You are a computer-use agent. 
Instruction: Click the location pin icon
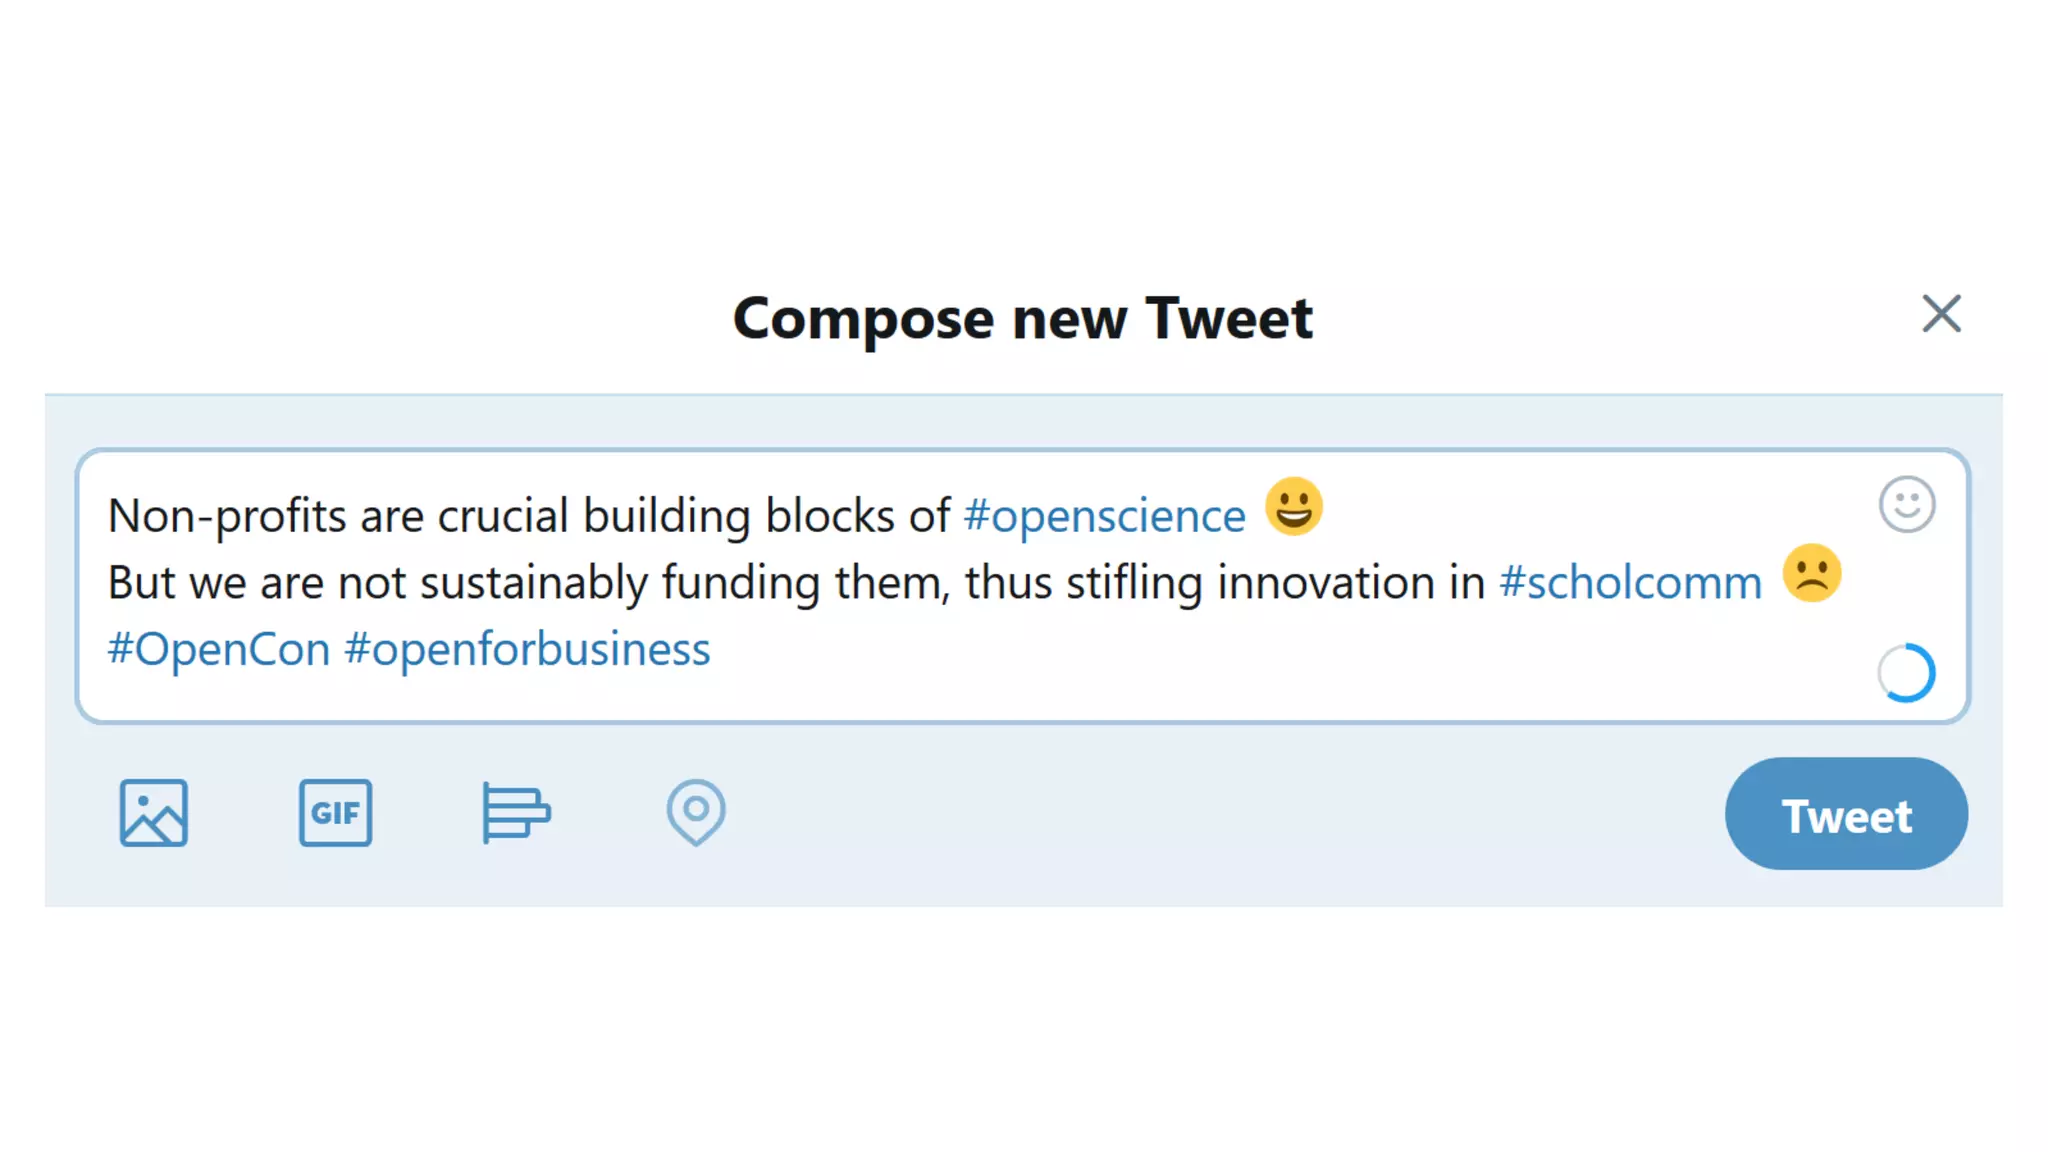(x=696, y=812)
